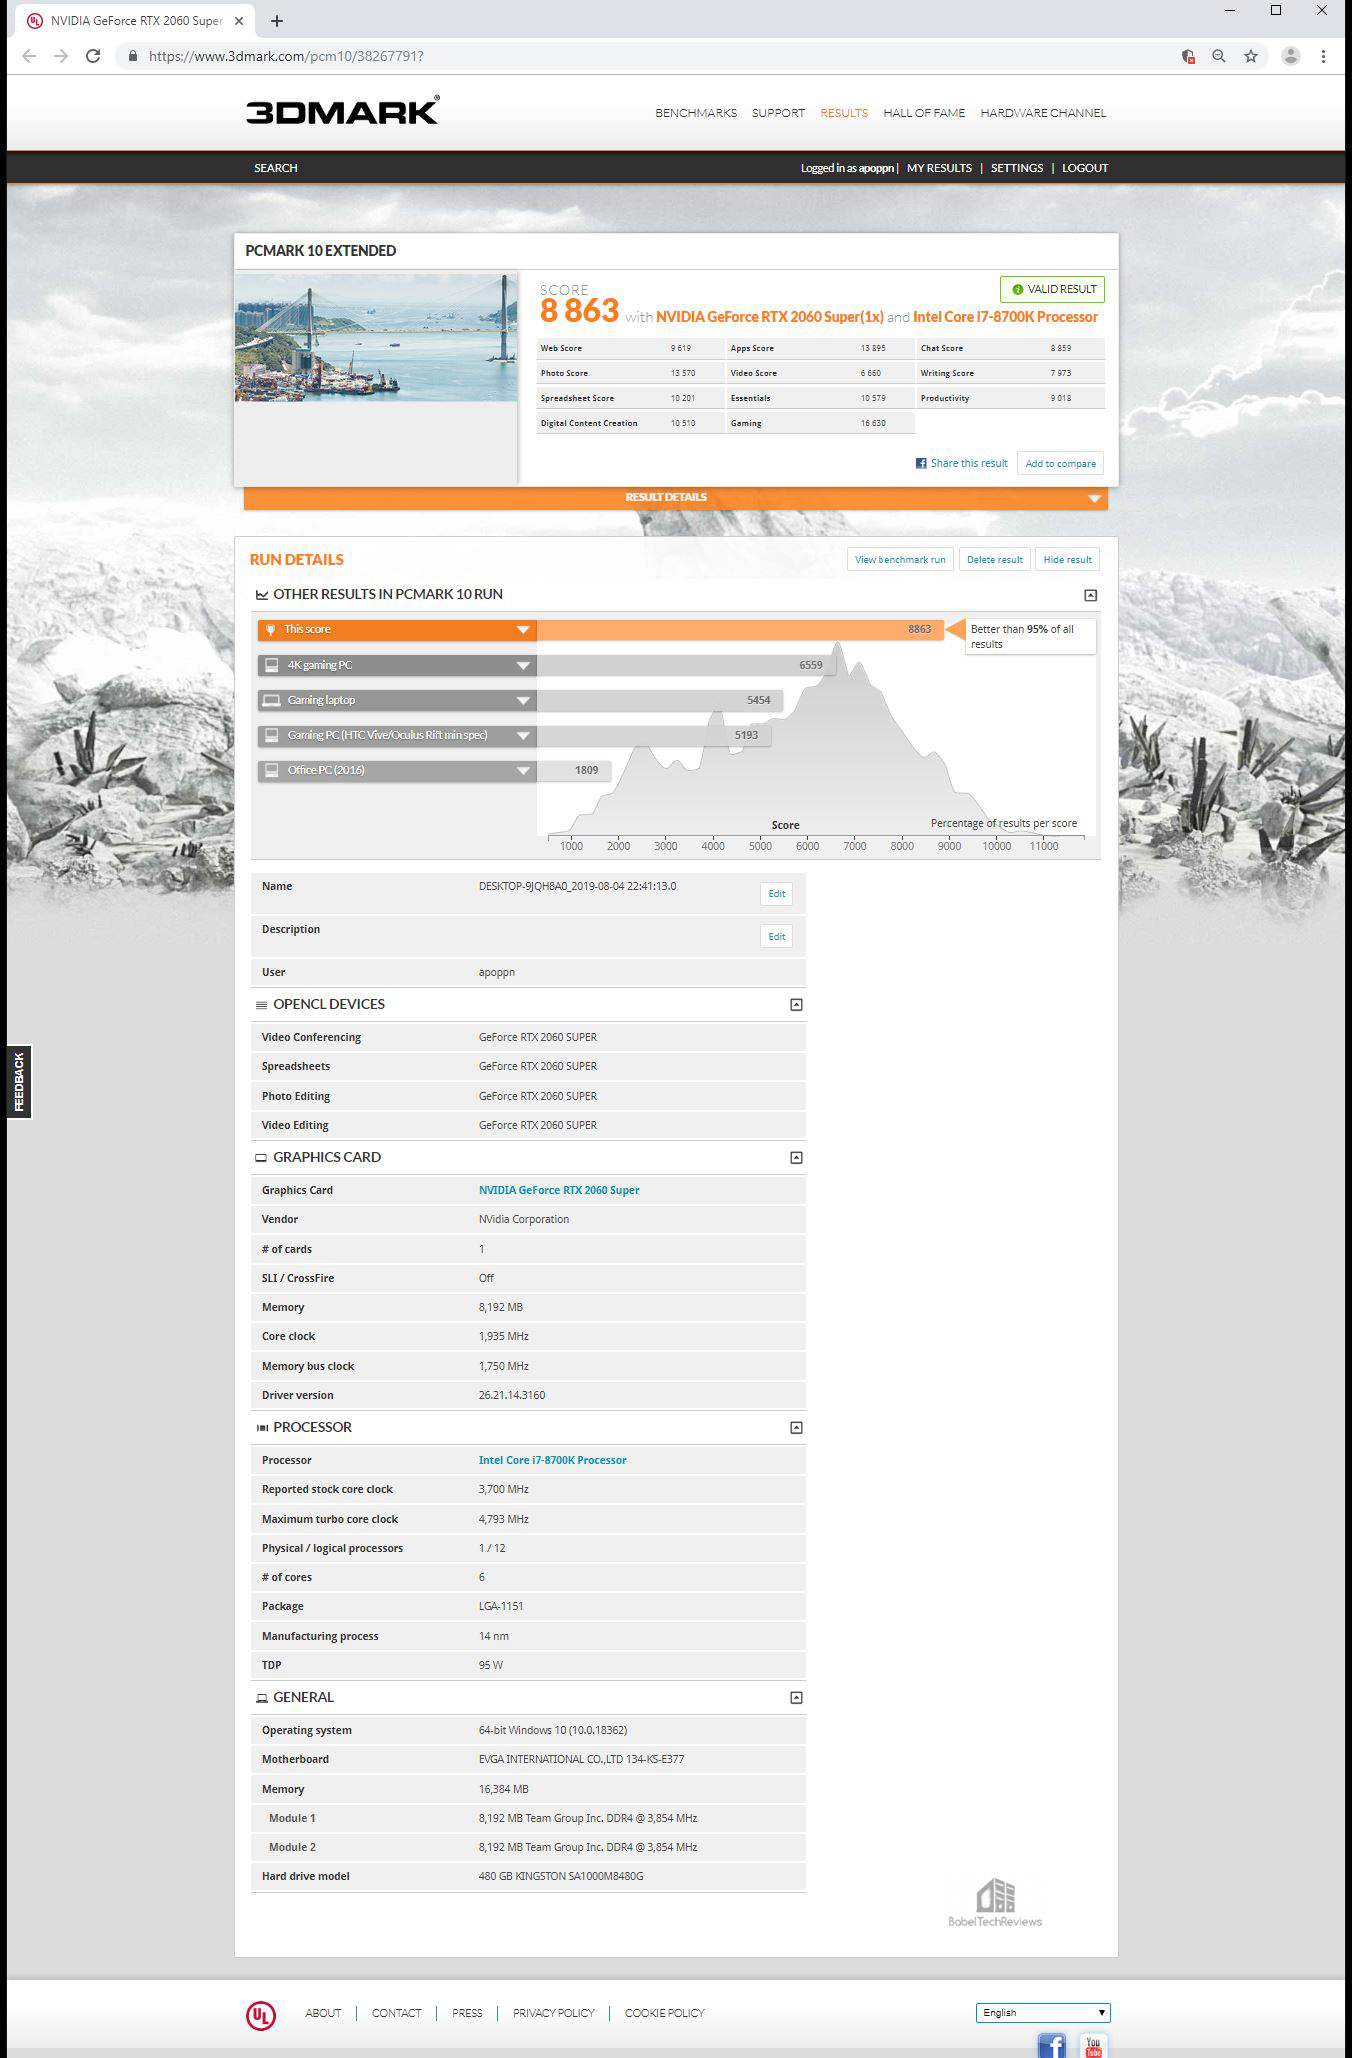Click the 3DMark logo
The height and width of the screenshot is (2058, 1352).
[342, 110]
